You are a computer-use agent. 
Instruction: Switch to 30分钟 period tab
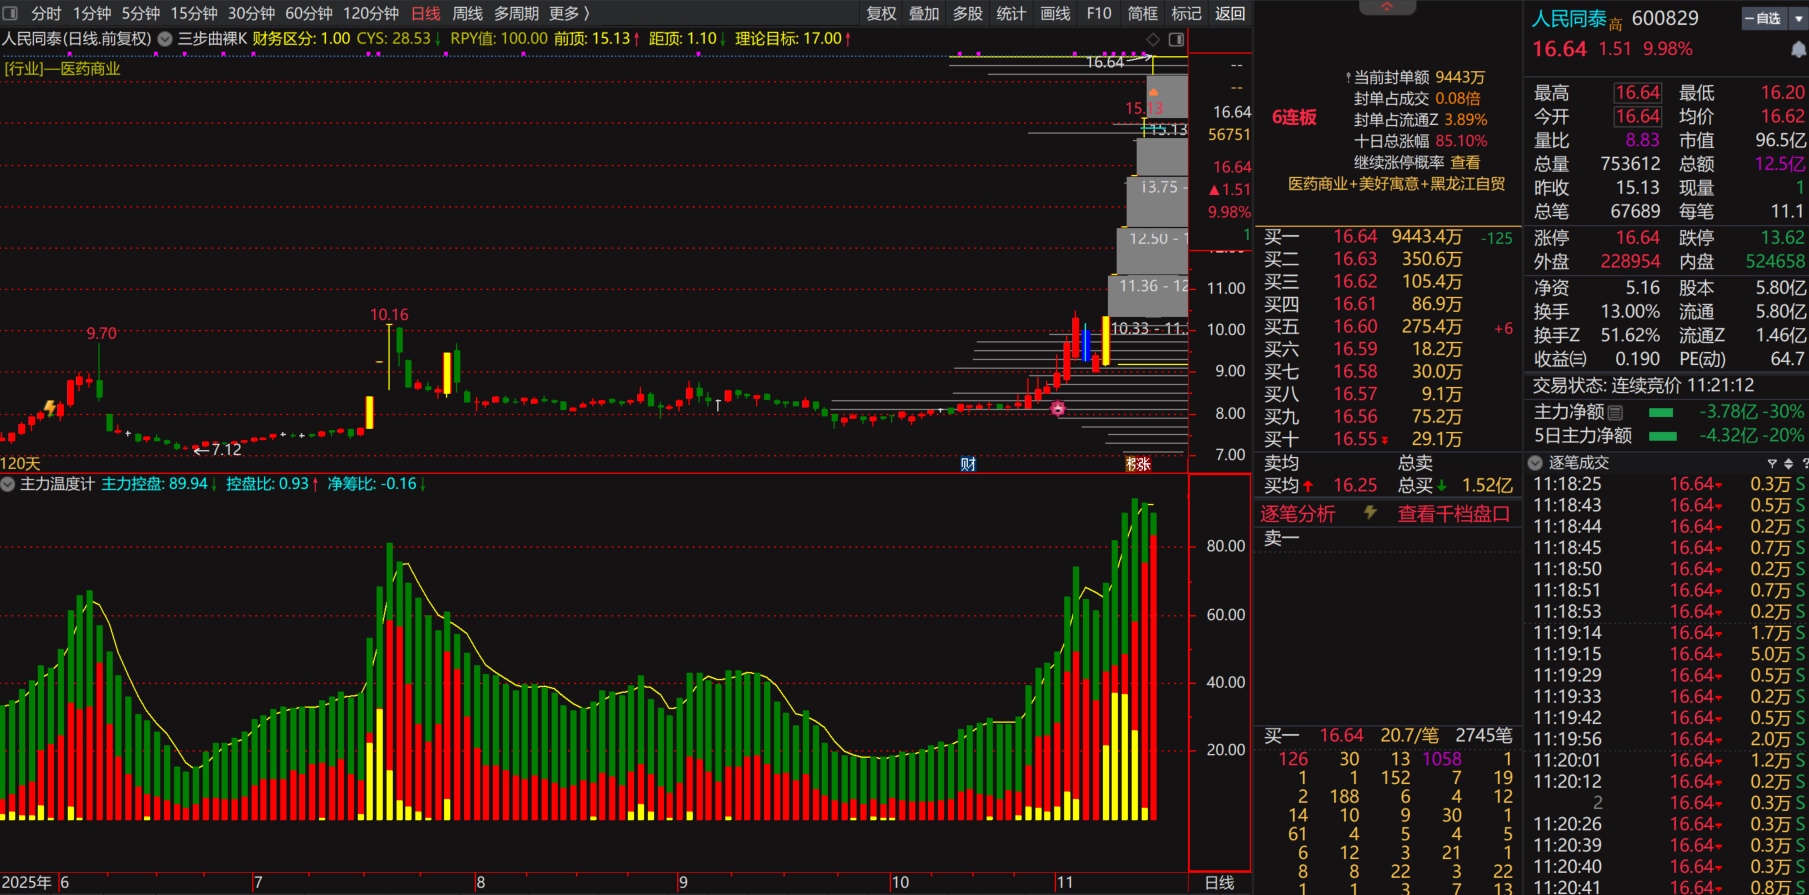point(251,13)
